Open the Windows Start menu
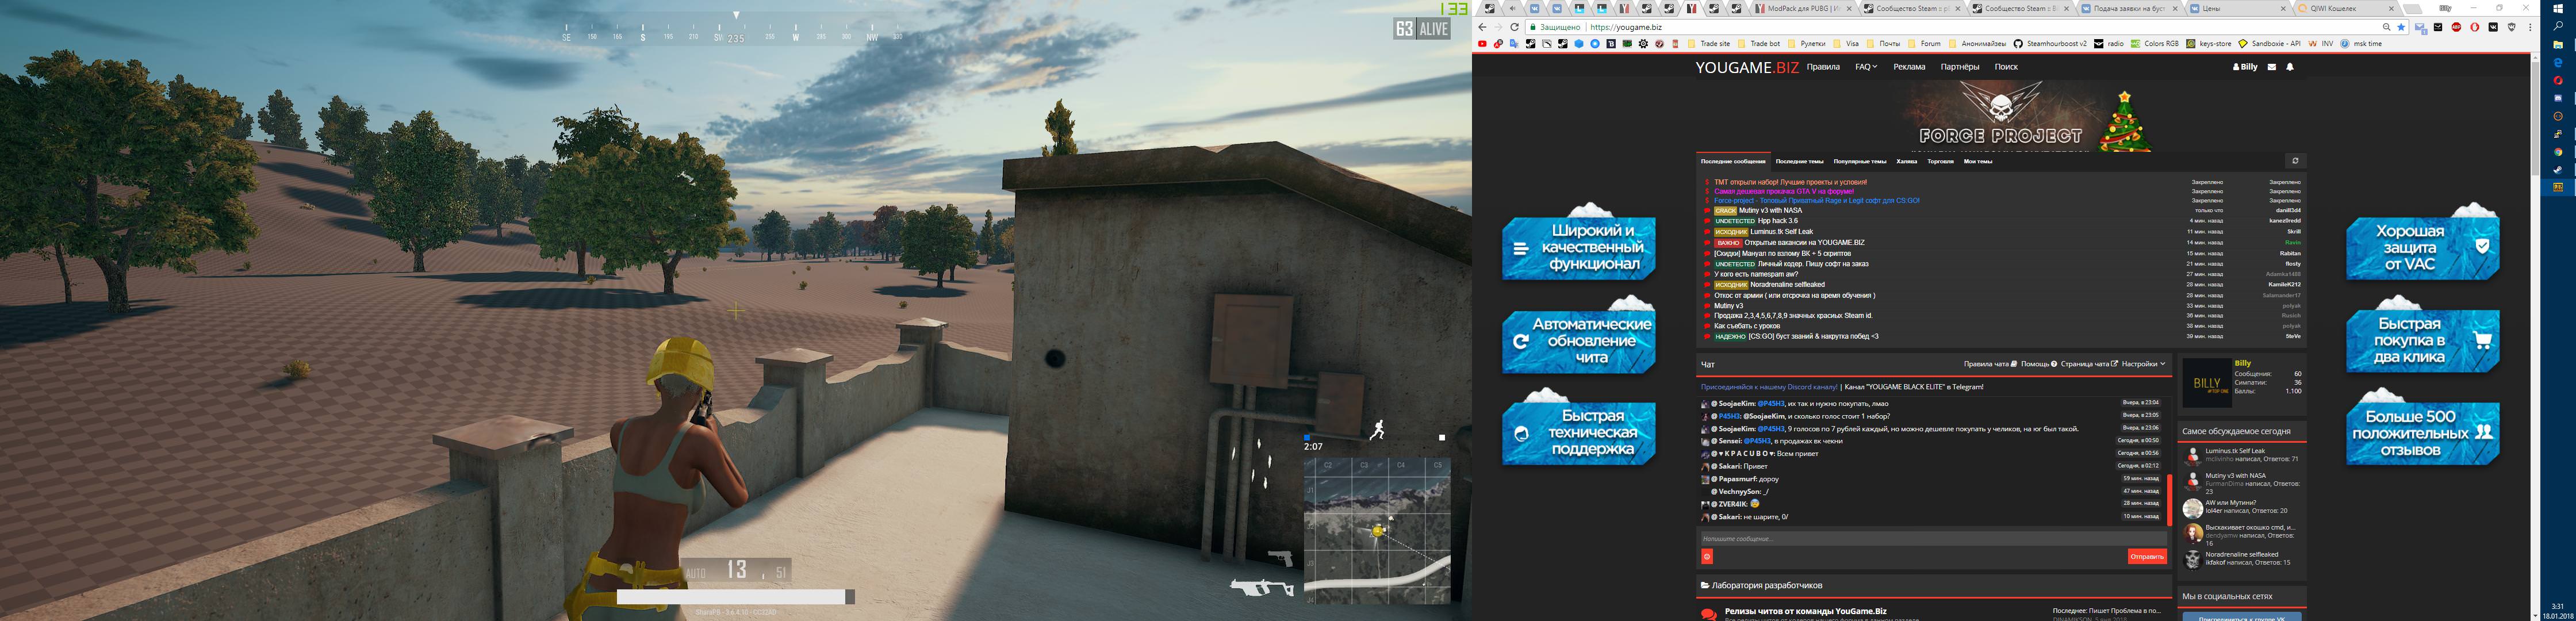 (x=2558, y=8)
